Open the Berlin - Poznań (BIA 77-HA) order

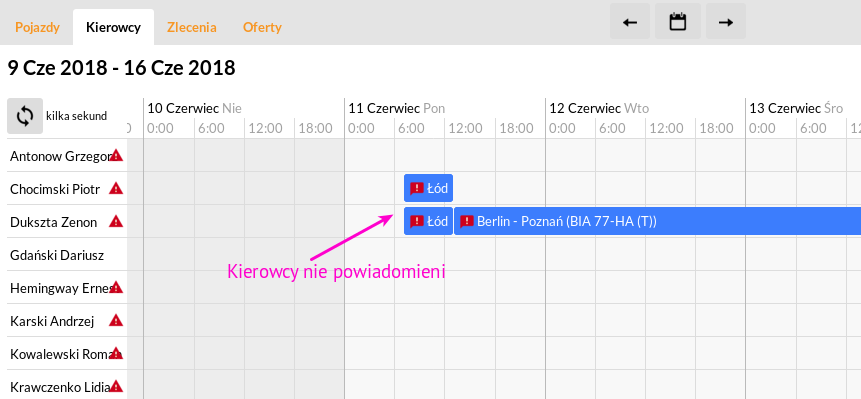click(x=657, y=221)
